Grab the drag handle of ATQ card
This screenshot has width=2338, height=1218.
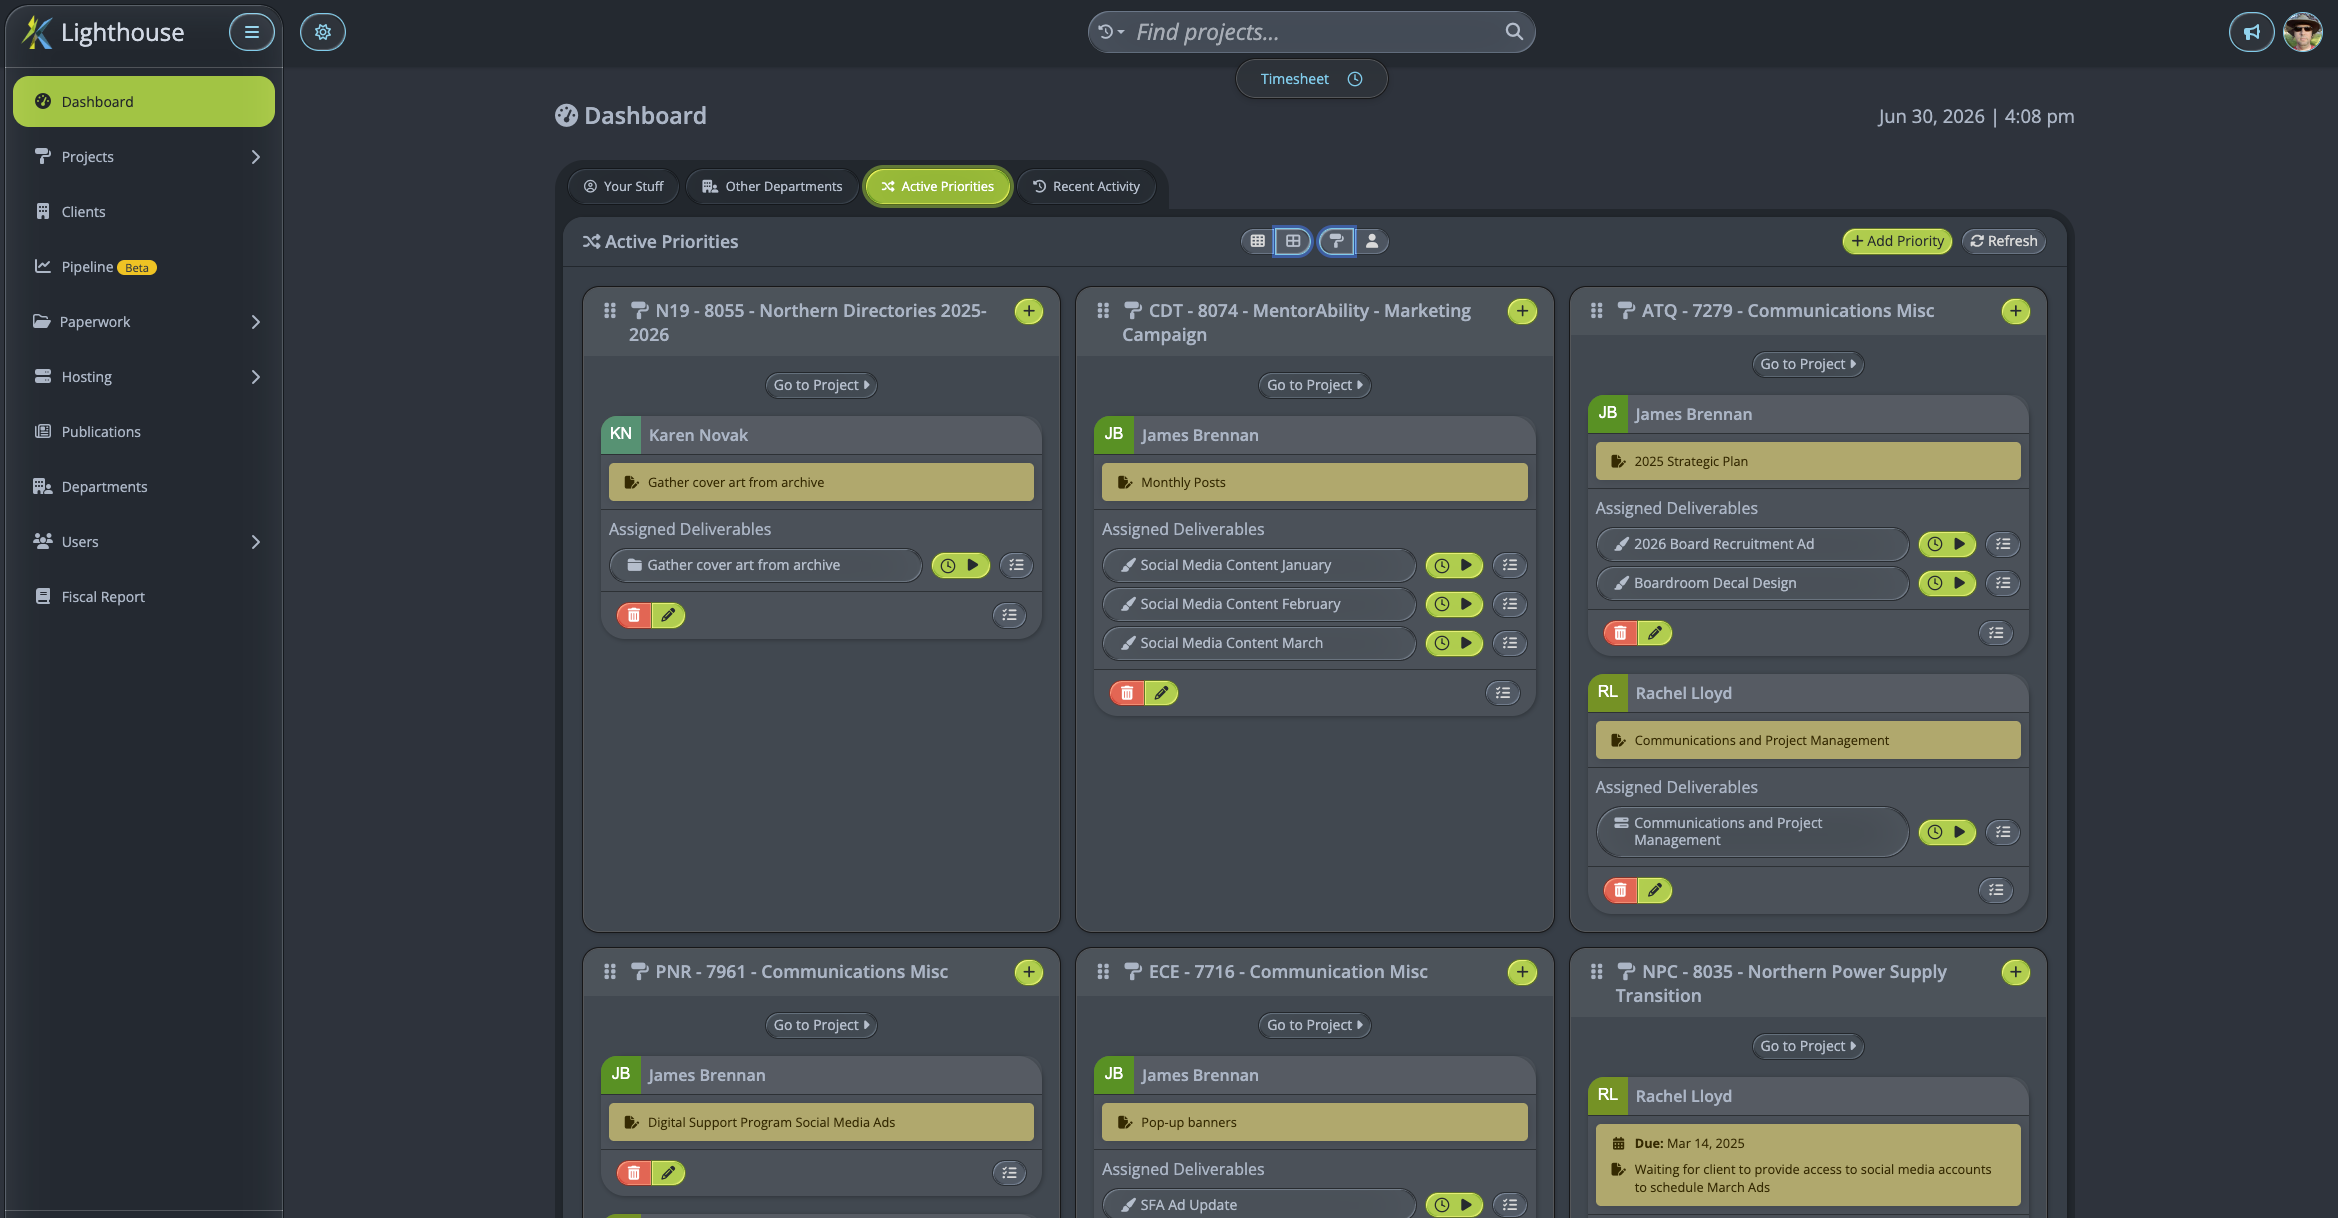click(1596, 311)
